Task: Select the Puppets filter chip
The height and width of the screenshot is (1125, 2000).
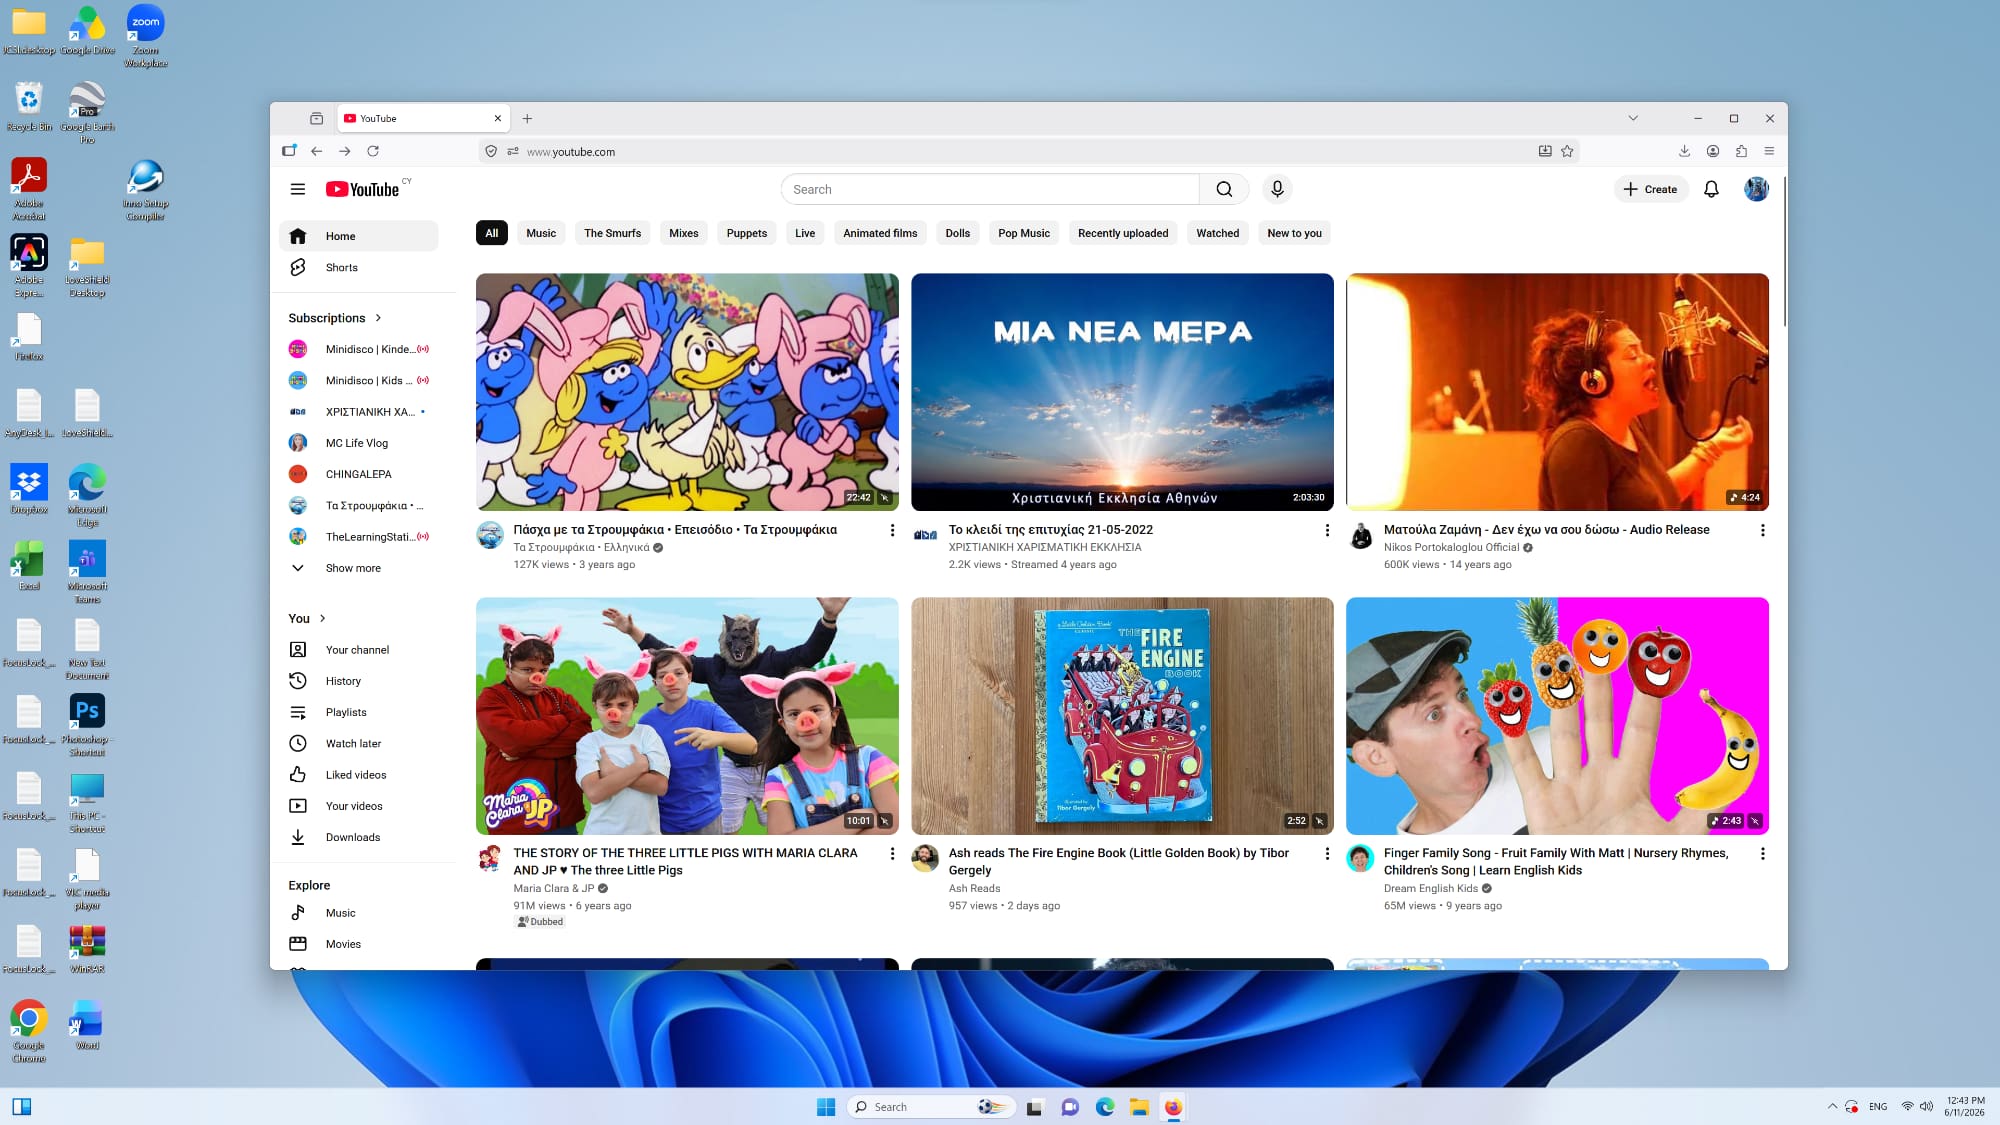Action: pos(747,233)
